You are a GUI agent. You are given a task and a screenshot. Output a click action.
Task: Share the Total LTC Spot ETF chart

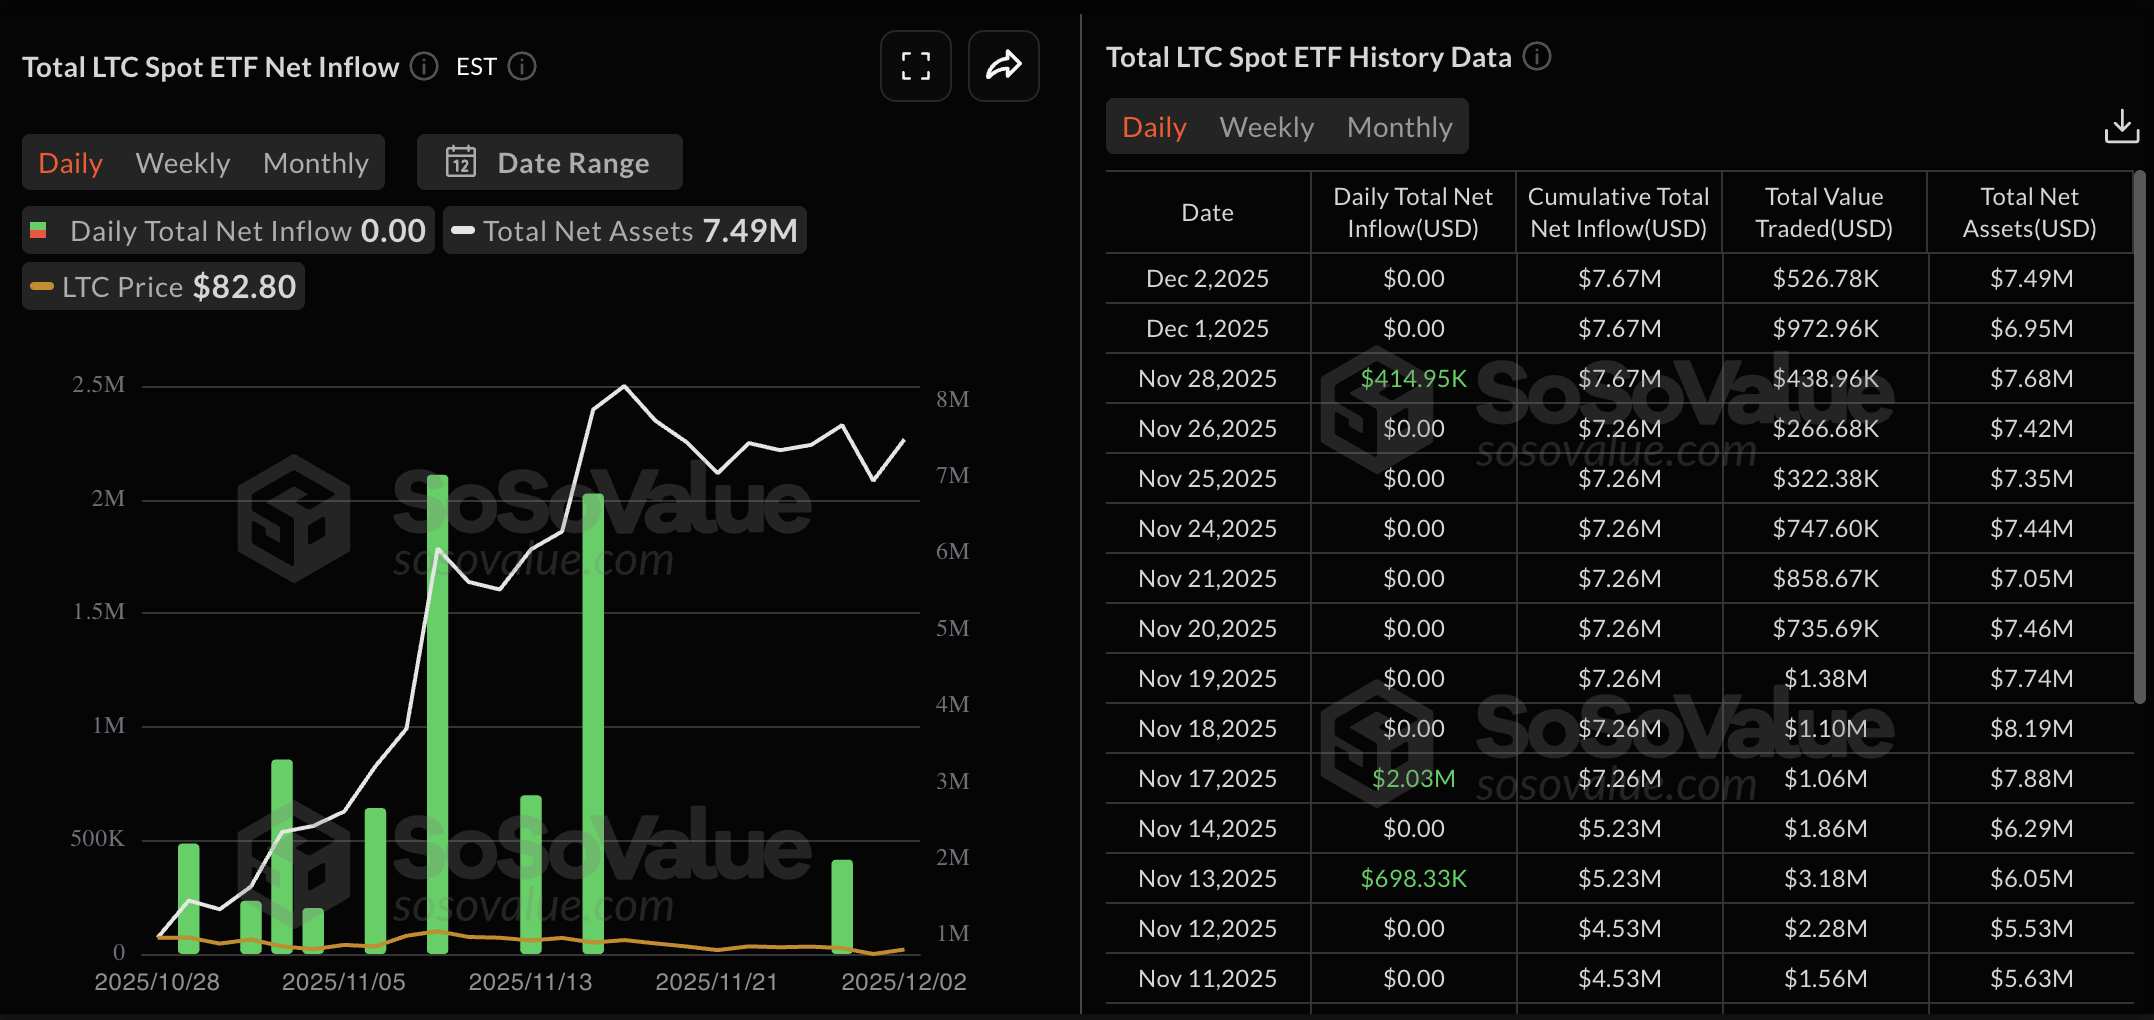(x=1003, y=66)
